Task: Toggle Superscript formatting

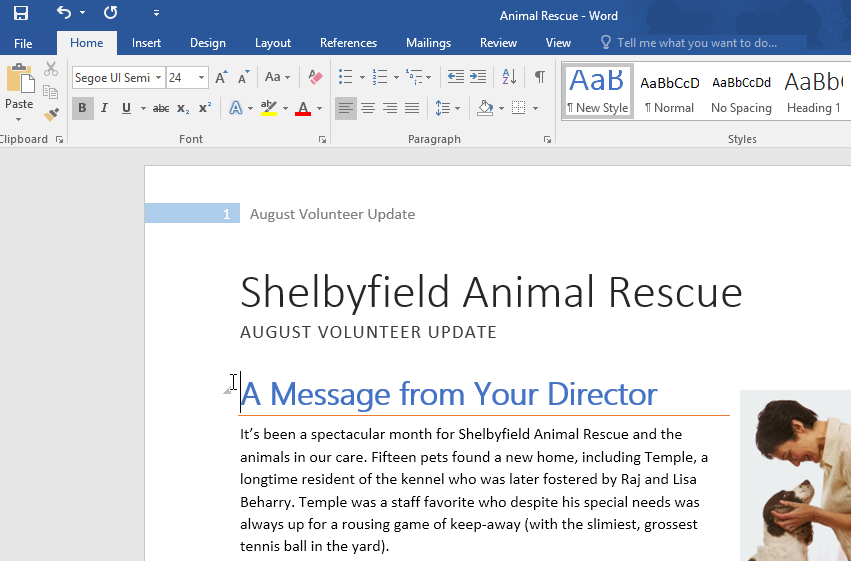Action: (x=205, y=108)
